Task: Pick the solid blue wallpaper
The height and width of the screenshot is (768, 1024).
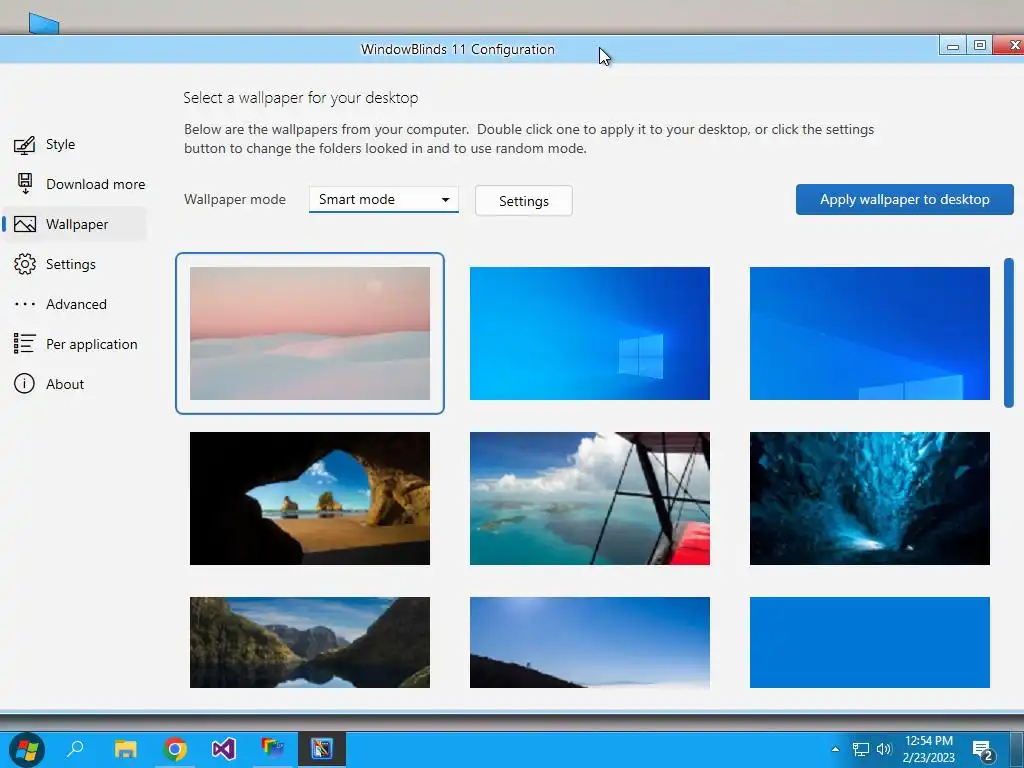Action: tap(869, 642)
